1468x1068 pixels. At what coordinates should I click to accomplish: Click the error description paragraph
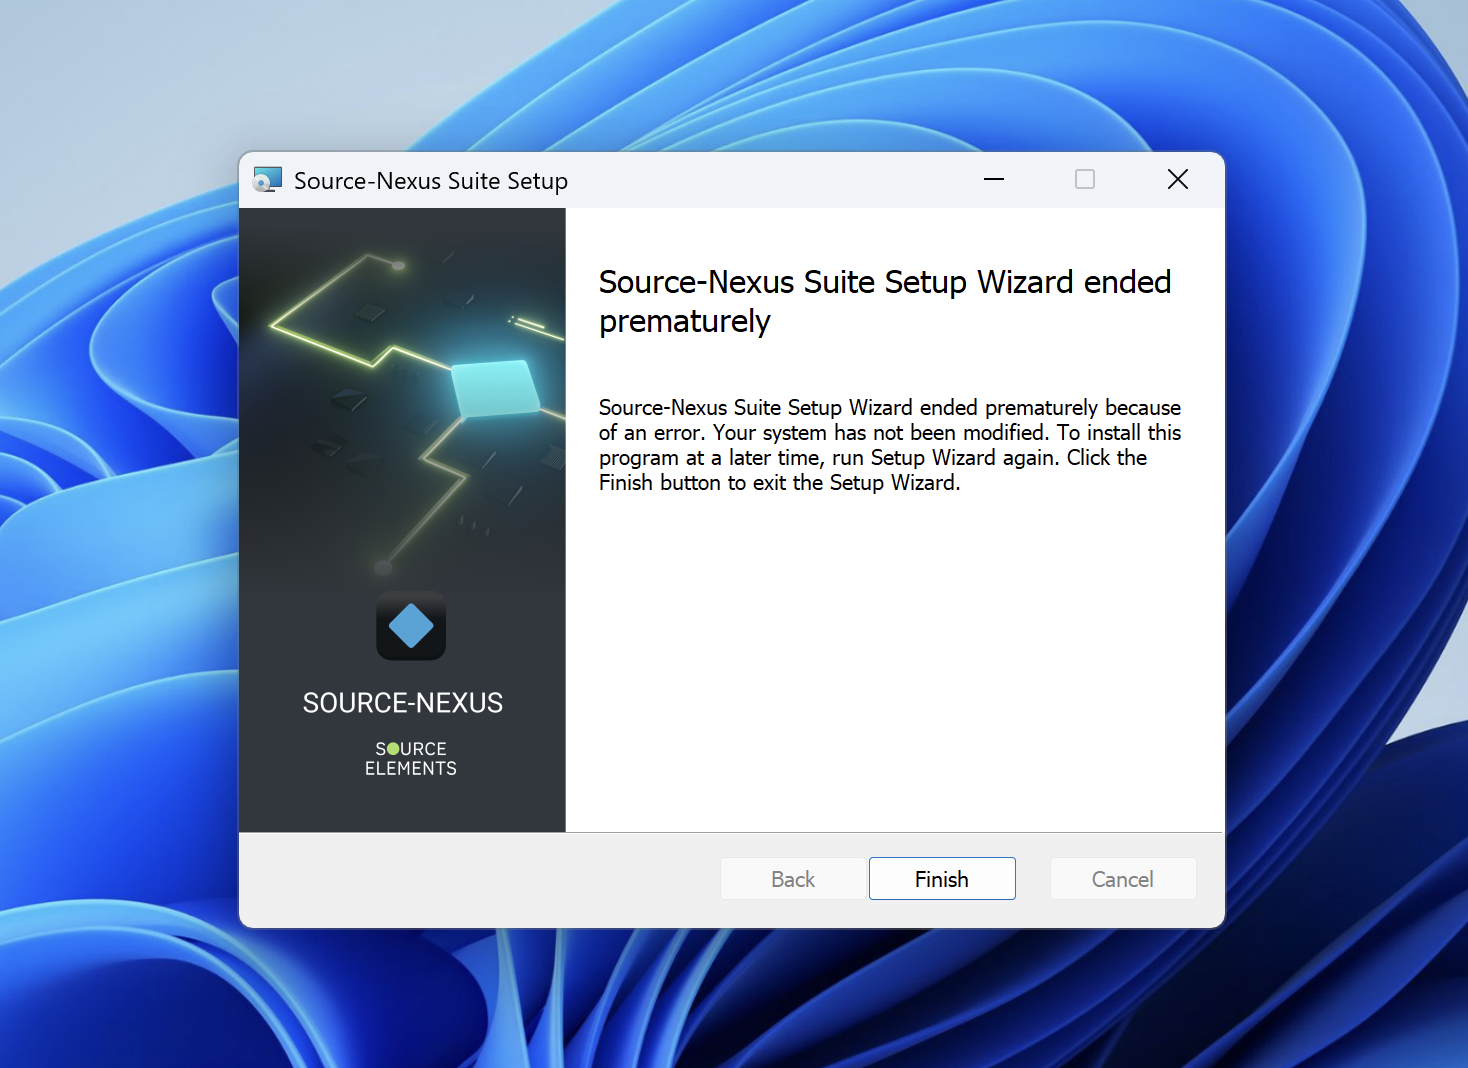point(889,445)
